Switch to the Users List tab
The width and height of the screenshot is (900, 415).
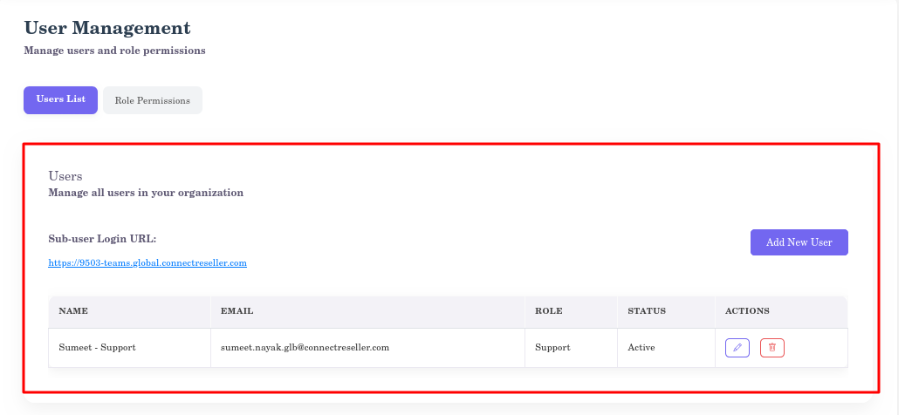click(61, 100)
